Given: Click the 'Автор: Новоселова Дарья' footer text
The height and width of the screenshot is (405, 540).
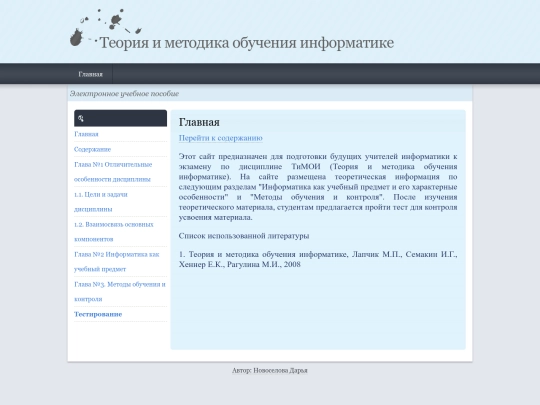Looking at the screenshot, I should coord(270,371).
